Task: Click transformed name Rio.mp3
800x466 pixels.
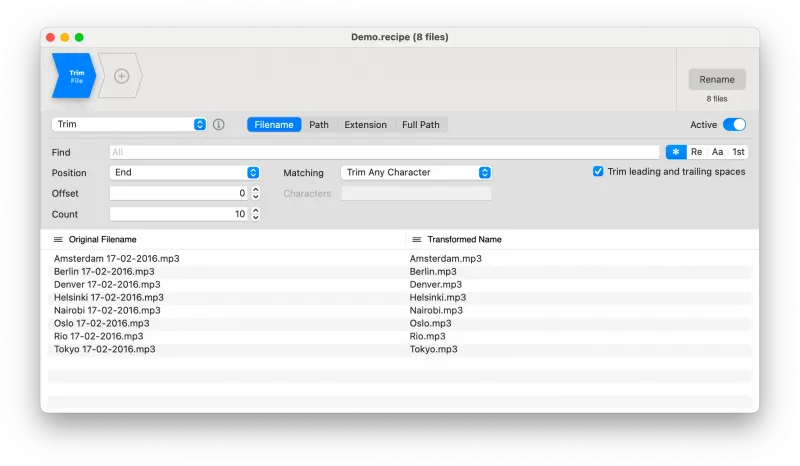Action: point(427,336)
